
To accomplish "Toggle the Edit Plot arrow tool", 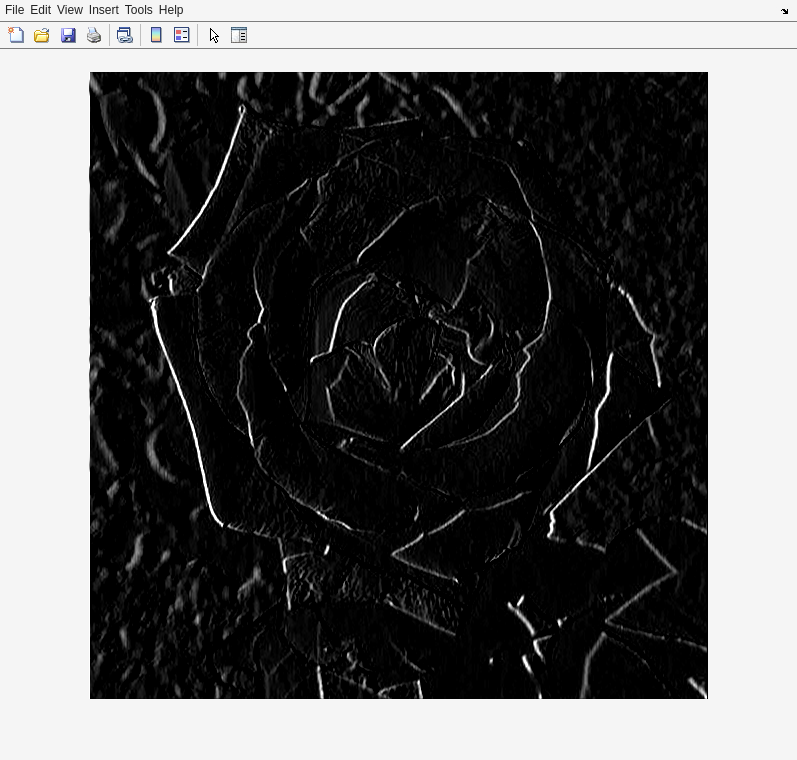I will (214, 35).
